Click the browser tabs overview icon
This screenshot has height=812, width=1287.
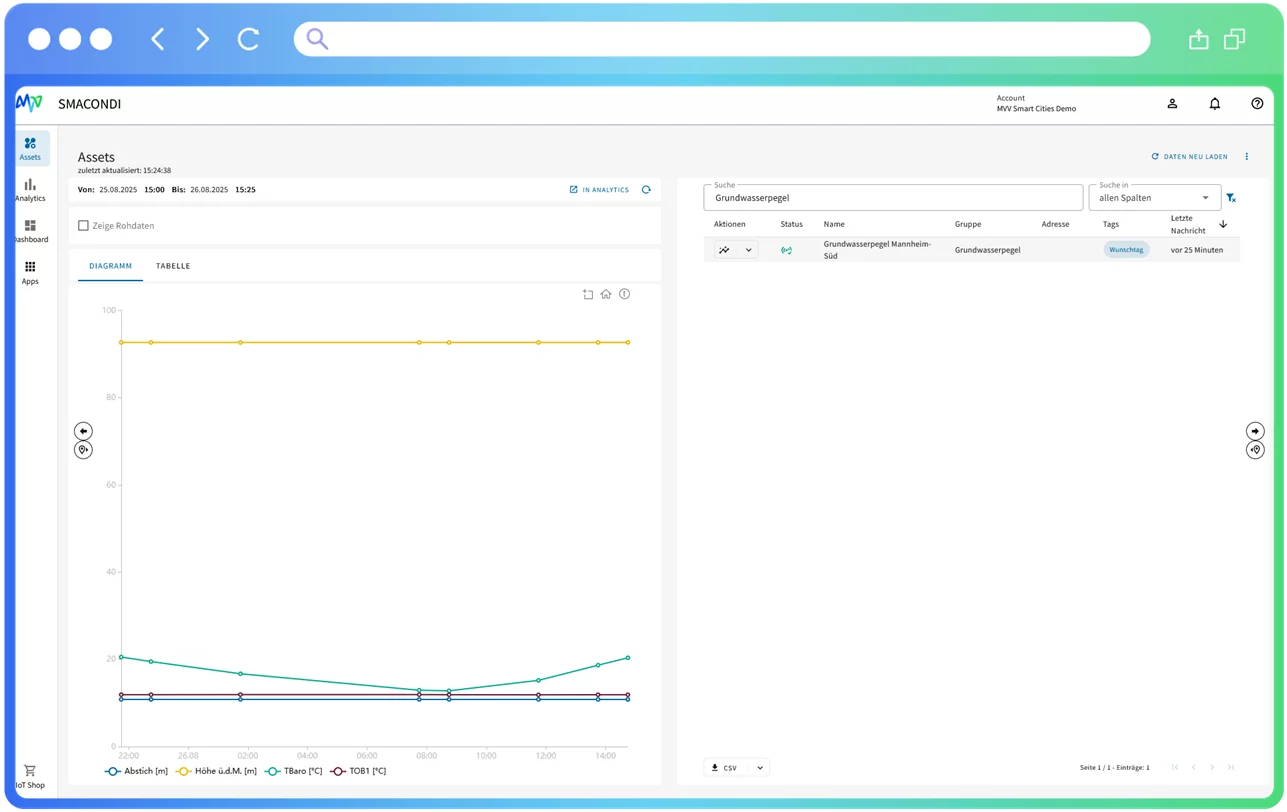(x=1235, y=39)
